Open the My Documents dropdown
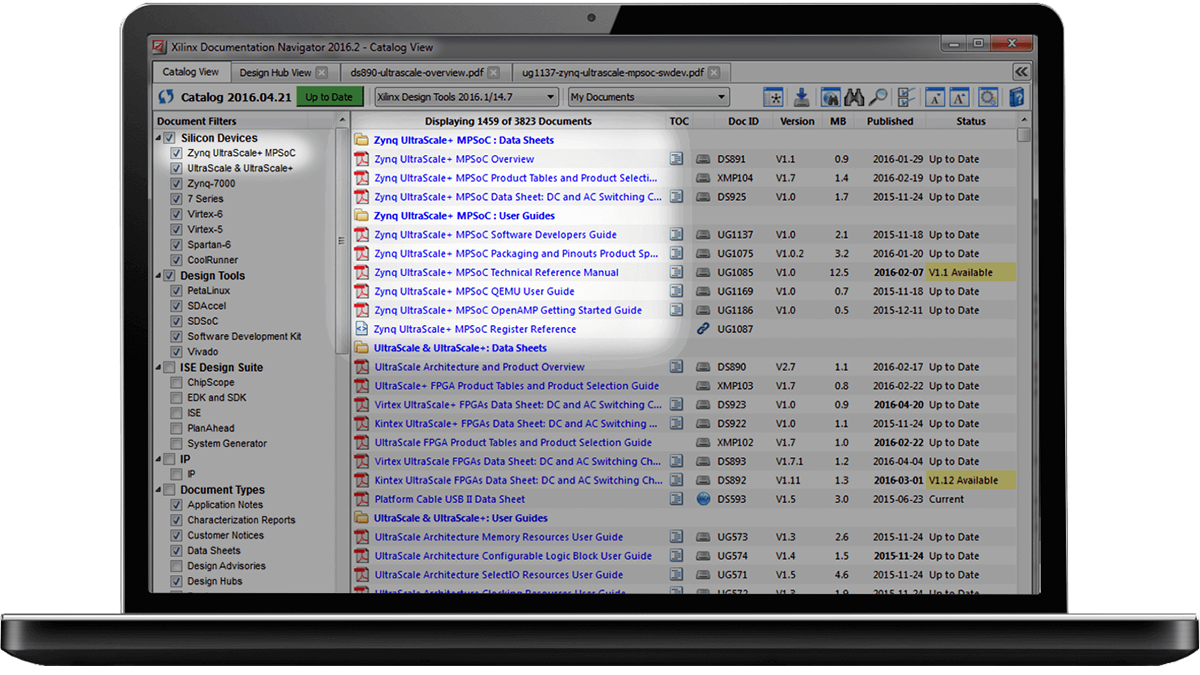 tap(648, 97)
